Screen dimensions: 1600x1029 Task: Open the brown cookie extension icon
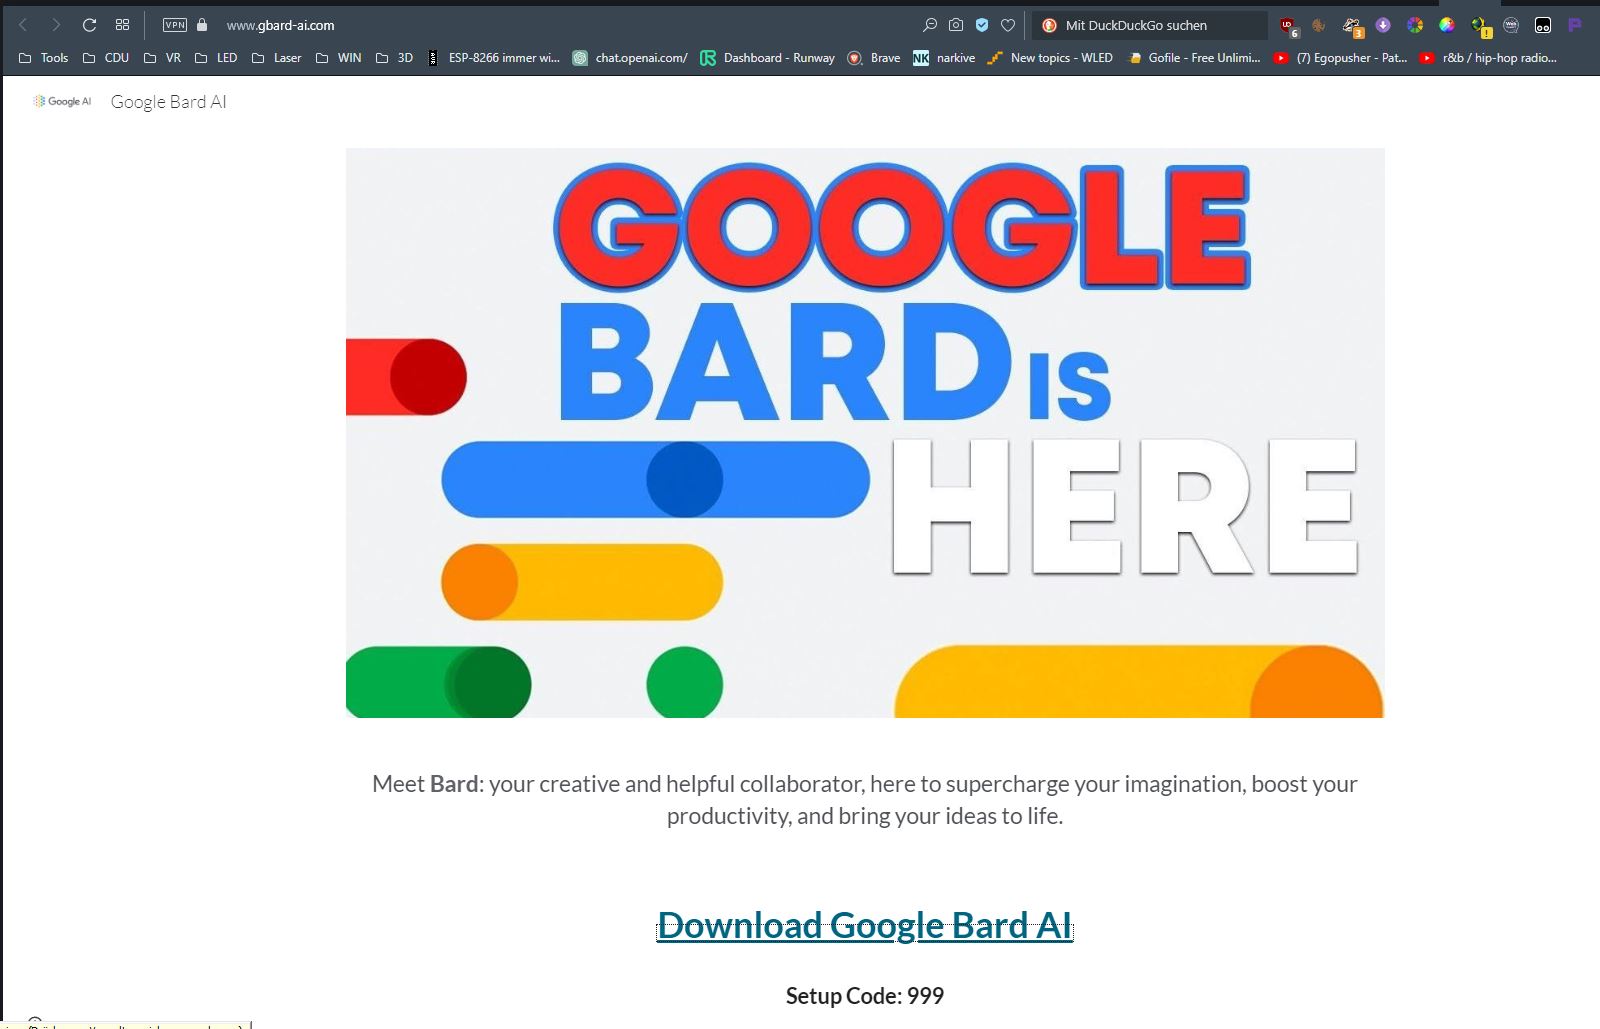click(x=1319, y=25)
